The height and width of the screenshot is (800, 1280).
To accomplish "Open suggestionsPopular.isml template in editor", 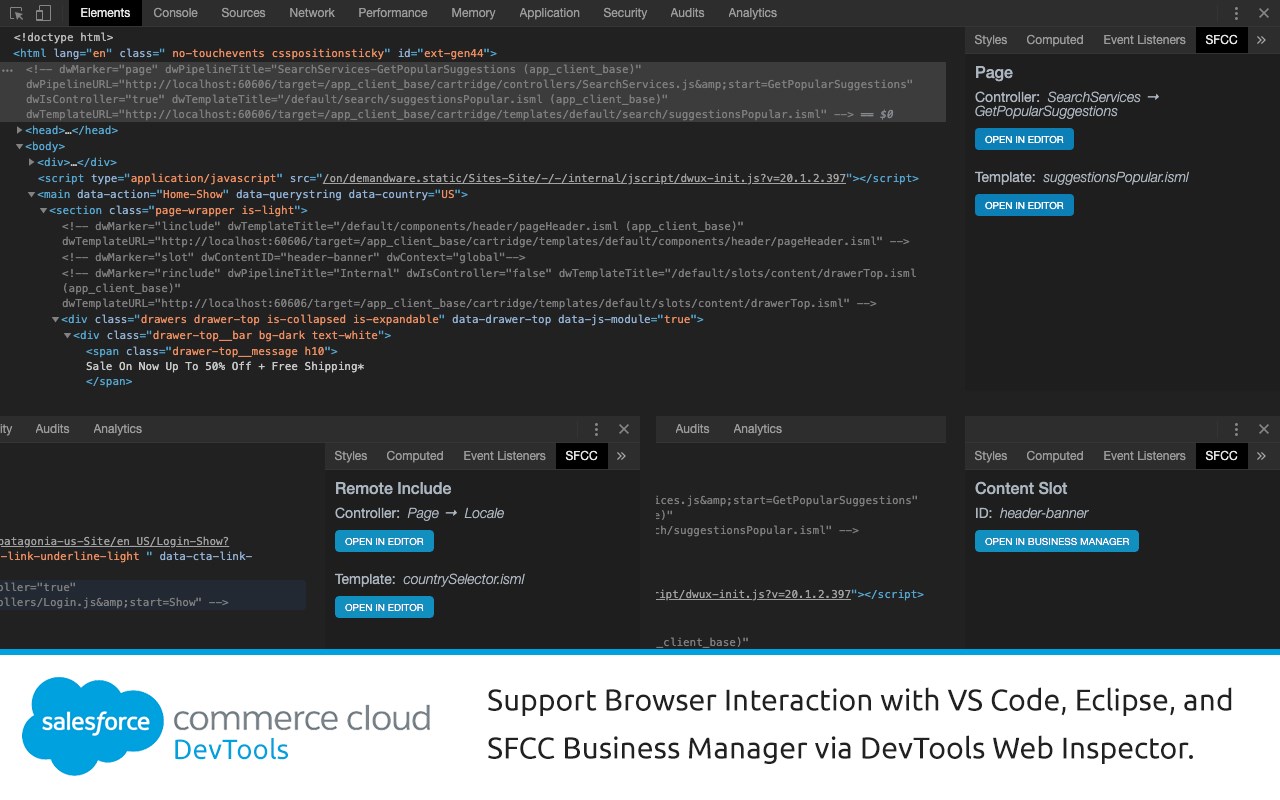I will [1024, 205].
